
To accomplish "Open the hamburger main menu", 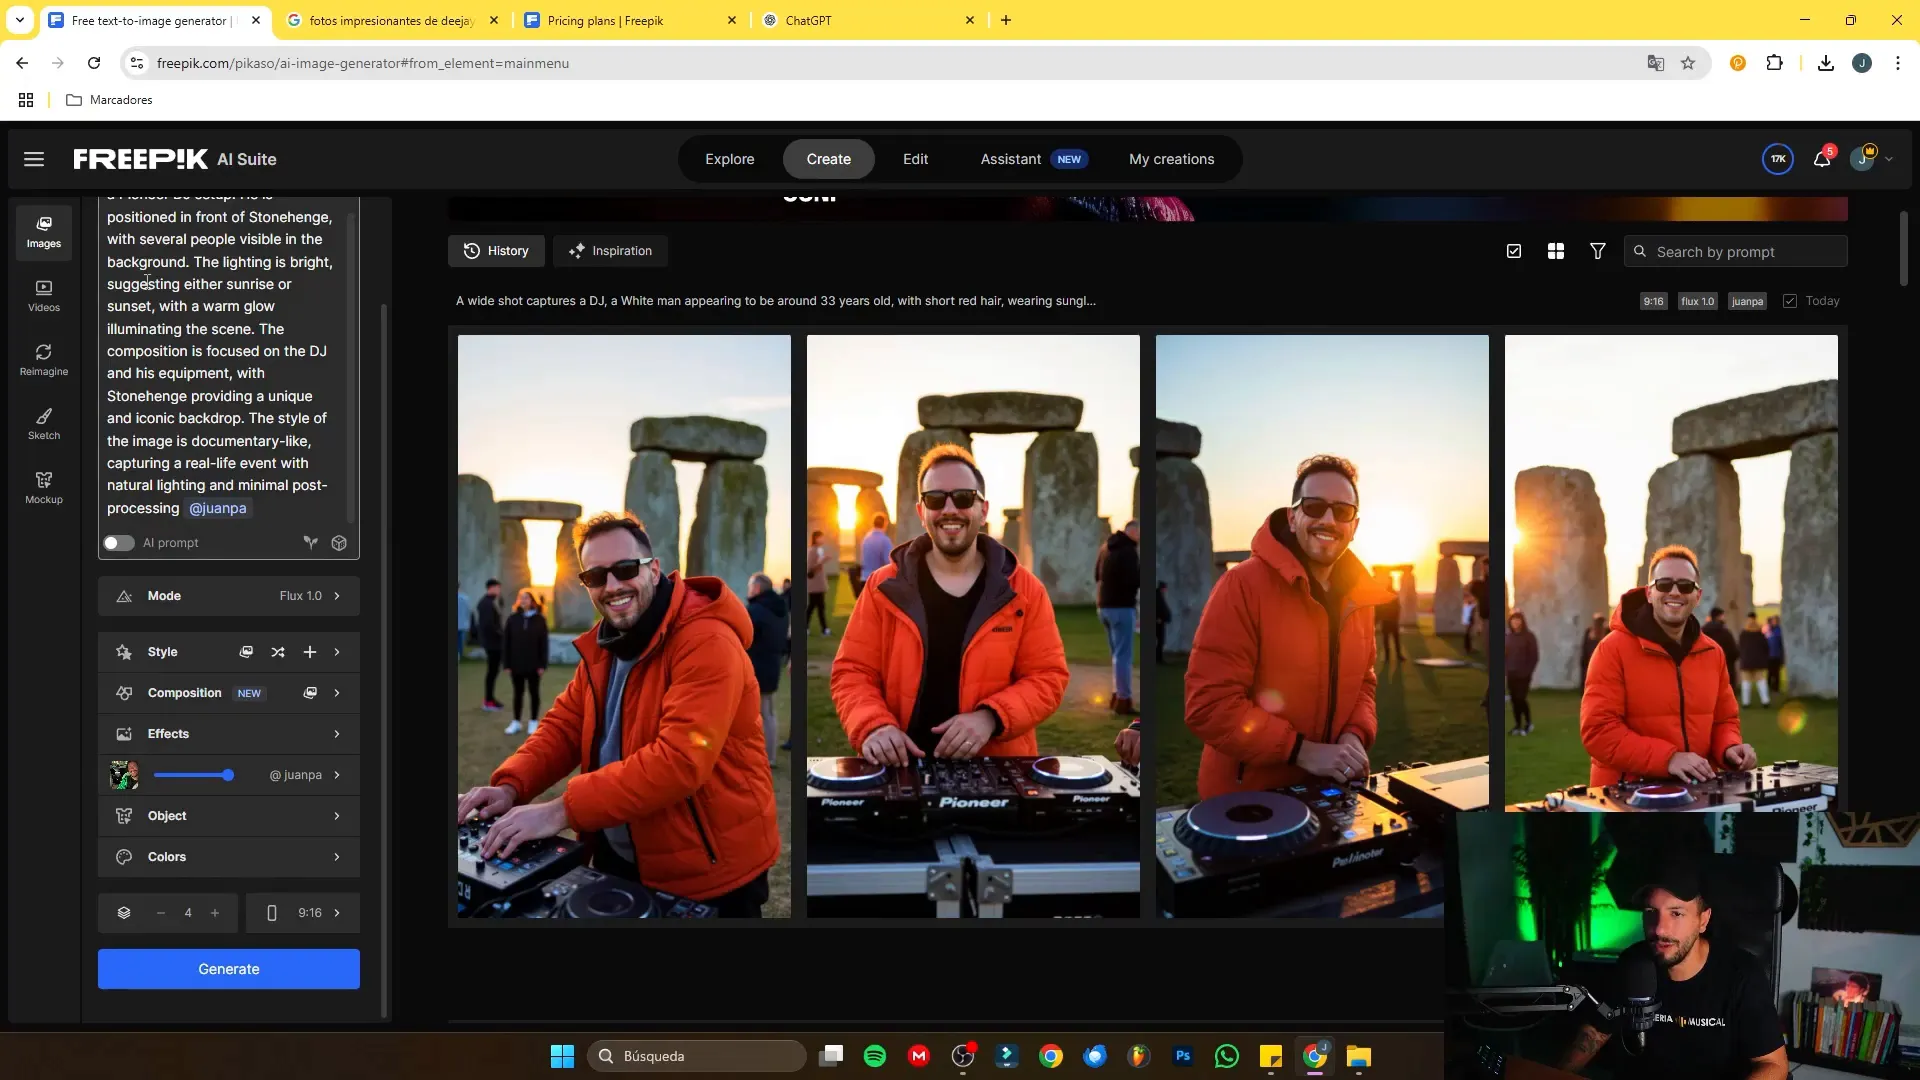I will pyautogui.click(x=34, y=159).
